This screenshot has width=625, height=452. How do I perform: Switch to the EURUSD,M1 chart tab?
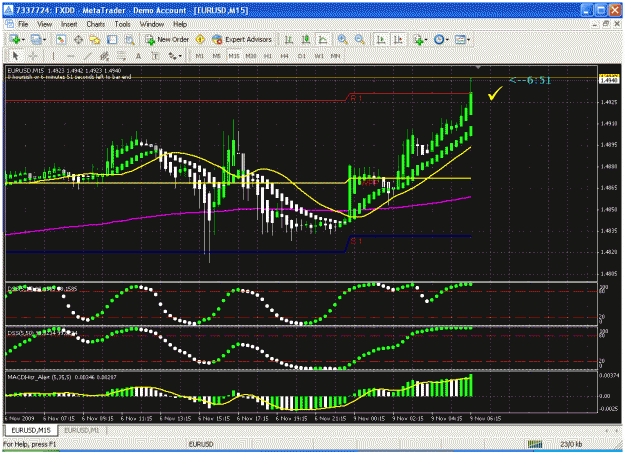coord(82,430)
